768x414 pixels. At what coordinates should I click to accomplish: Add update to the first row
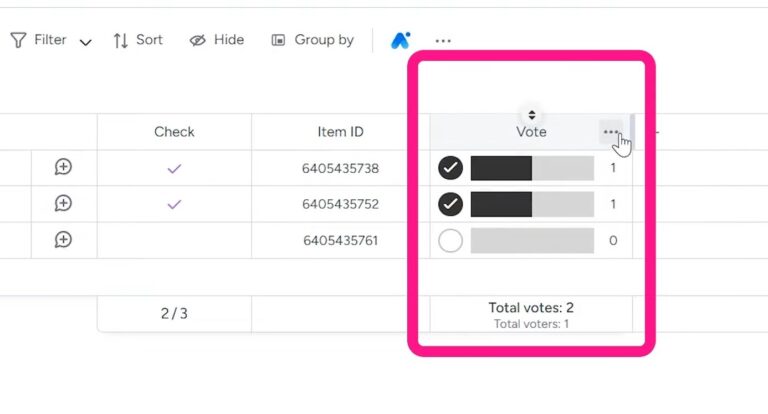click(x=63, y=167)
